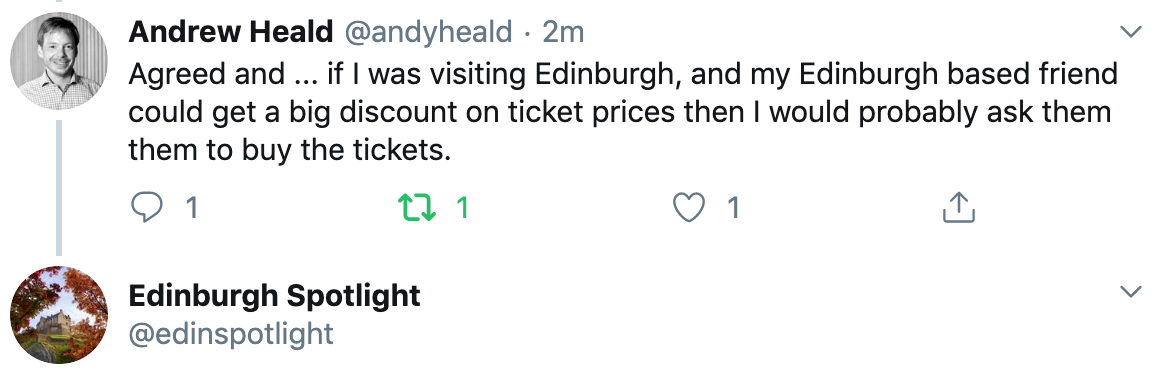Screen dimensions: 1156x378
Task: Select the 'them to buy the tickets.' line
Action: (289, 150)
